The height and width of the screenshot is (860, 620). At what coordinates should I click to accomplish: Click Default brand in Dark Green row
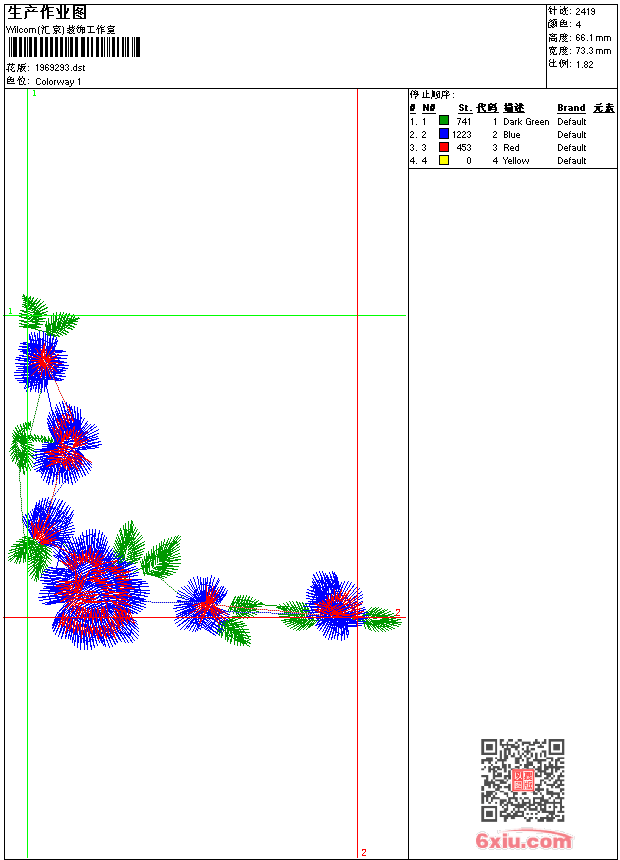[572, 122]
